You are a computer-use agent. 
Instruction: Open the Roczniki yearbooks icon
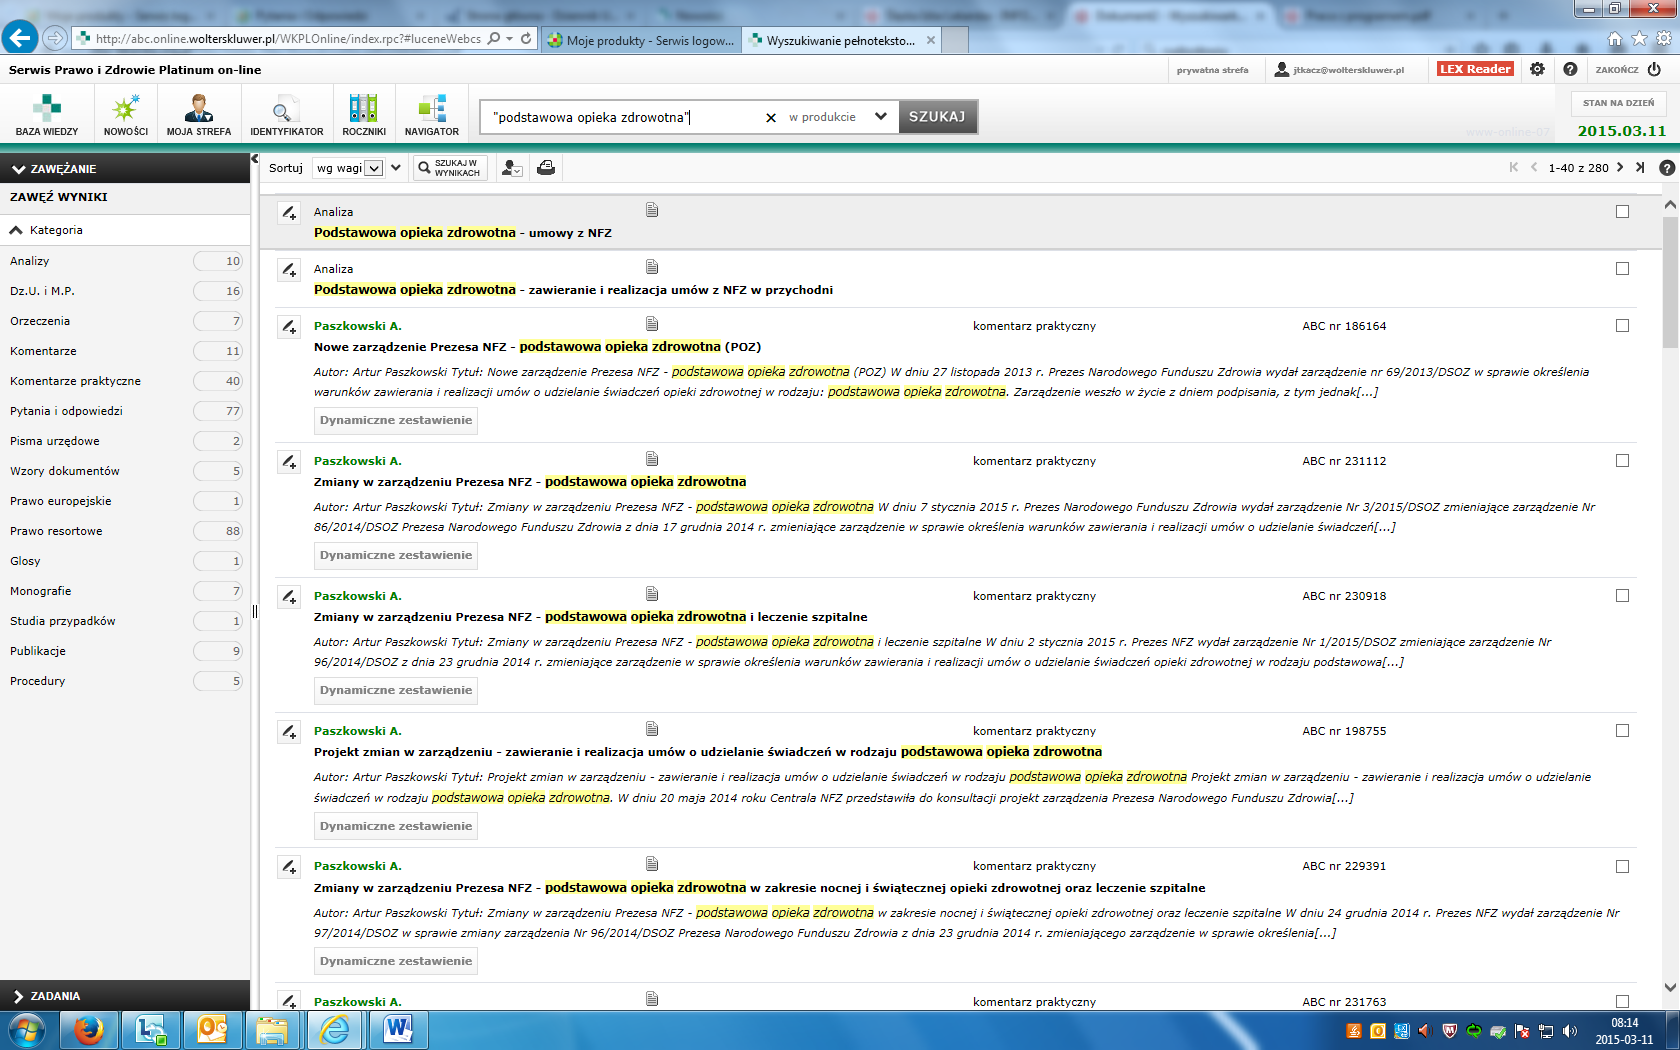364,115
